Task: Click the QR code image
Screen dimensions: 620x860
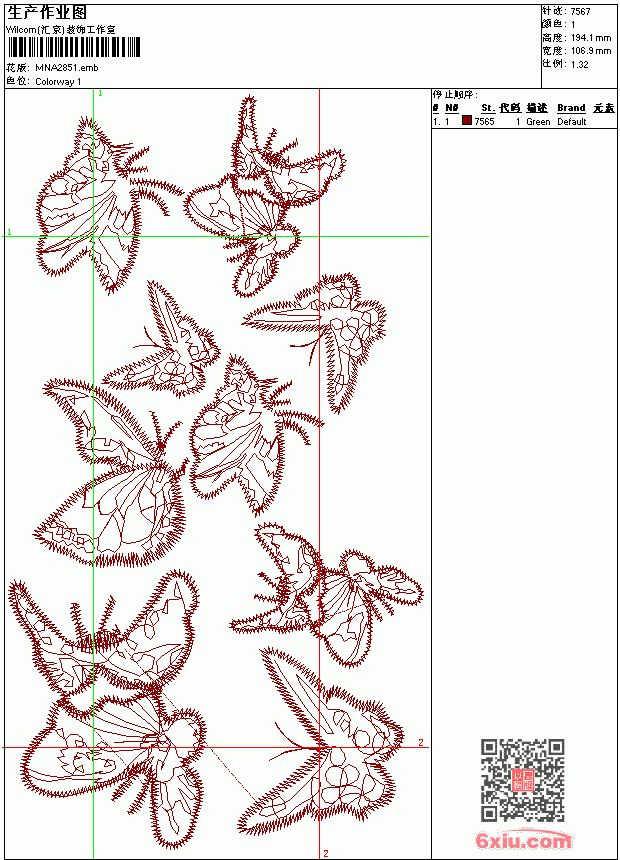Action: pos(523,780)
